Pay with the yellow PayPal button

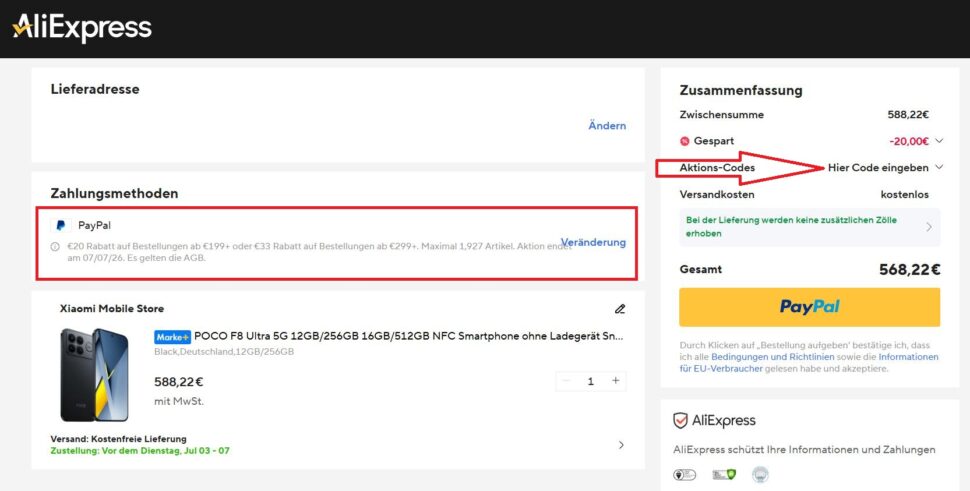tap(809, 307)
